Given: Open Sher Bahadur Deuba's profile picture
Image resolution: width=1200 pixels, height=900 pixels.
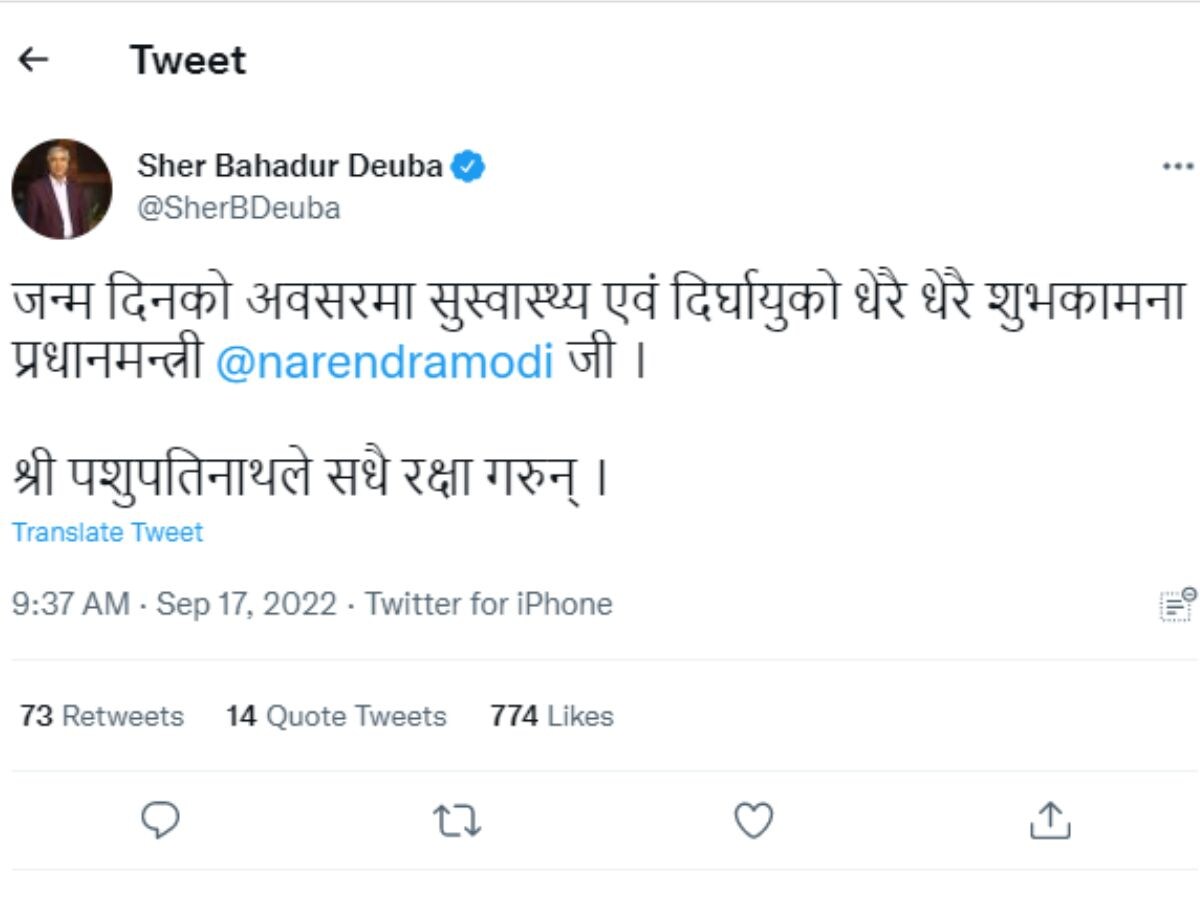Looking at the screenshot, I should click(62, 189).
